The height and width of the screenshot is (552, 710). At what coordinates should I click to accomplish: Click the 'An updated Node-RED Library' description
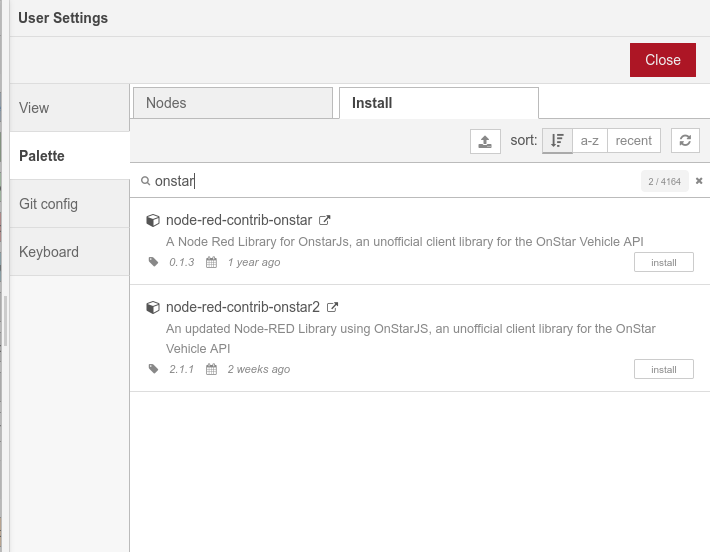tap(411, 338)
